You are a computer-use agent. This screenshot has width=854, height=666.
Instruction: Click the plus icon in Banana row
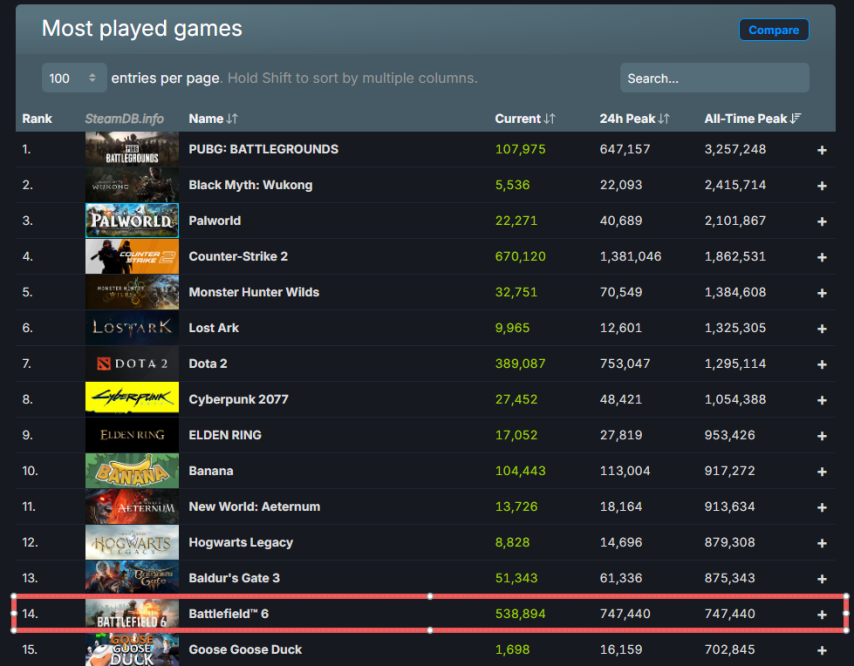822,471
